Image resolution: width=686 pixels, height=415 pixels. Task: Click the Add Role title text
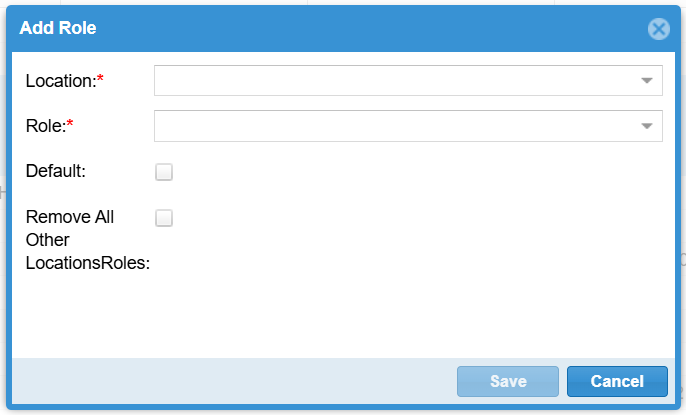[x=58, y=28]
